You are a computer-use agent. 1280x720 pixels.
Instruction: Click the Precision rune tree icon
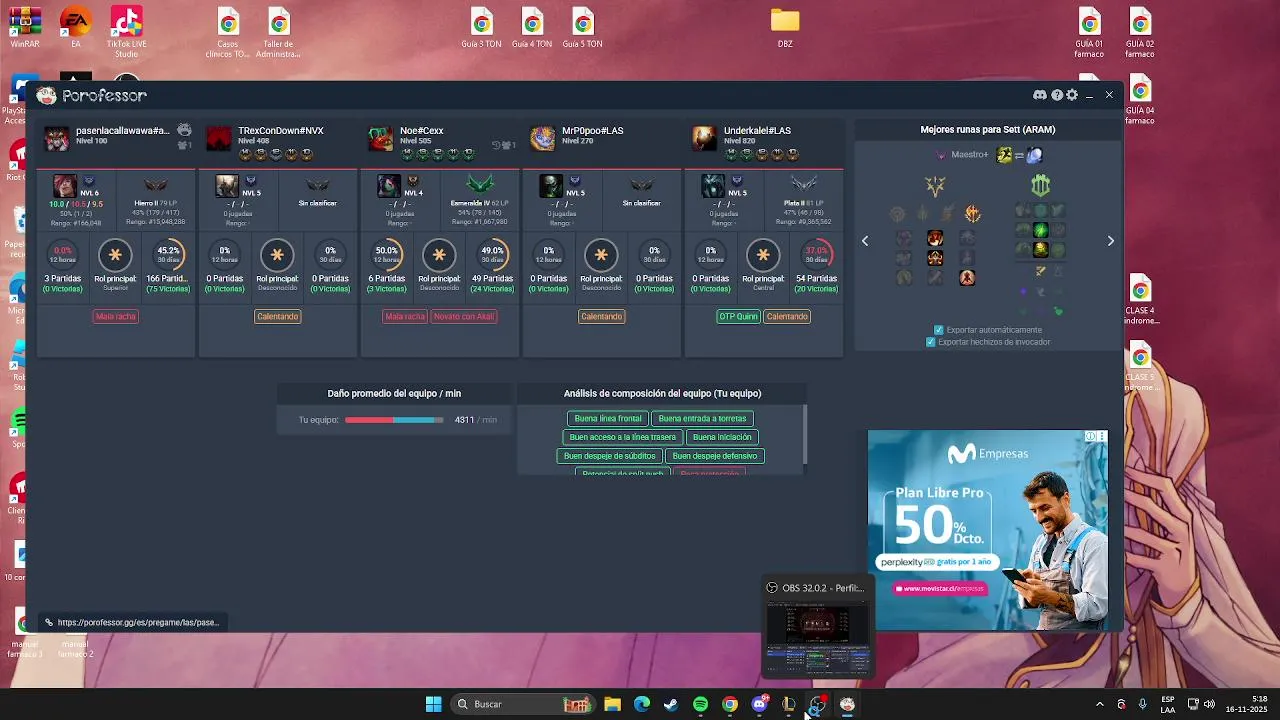935,186
